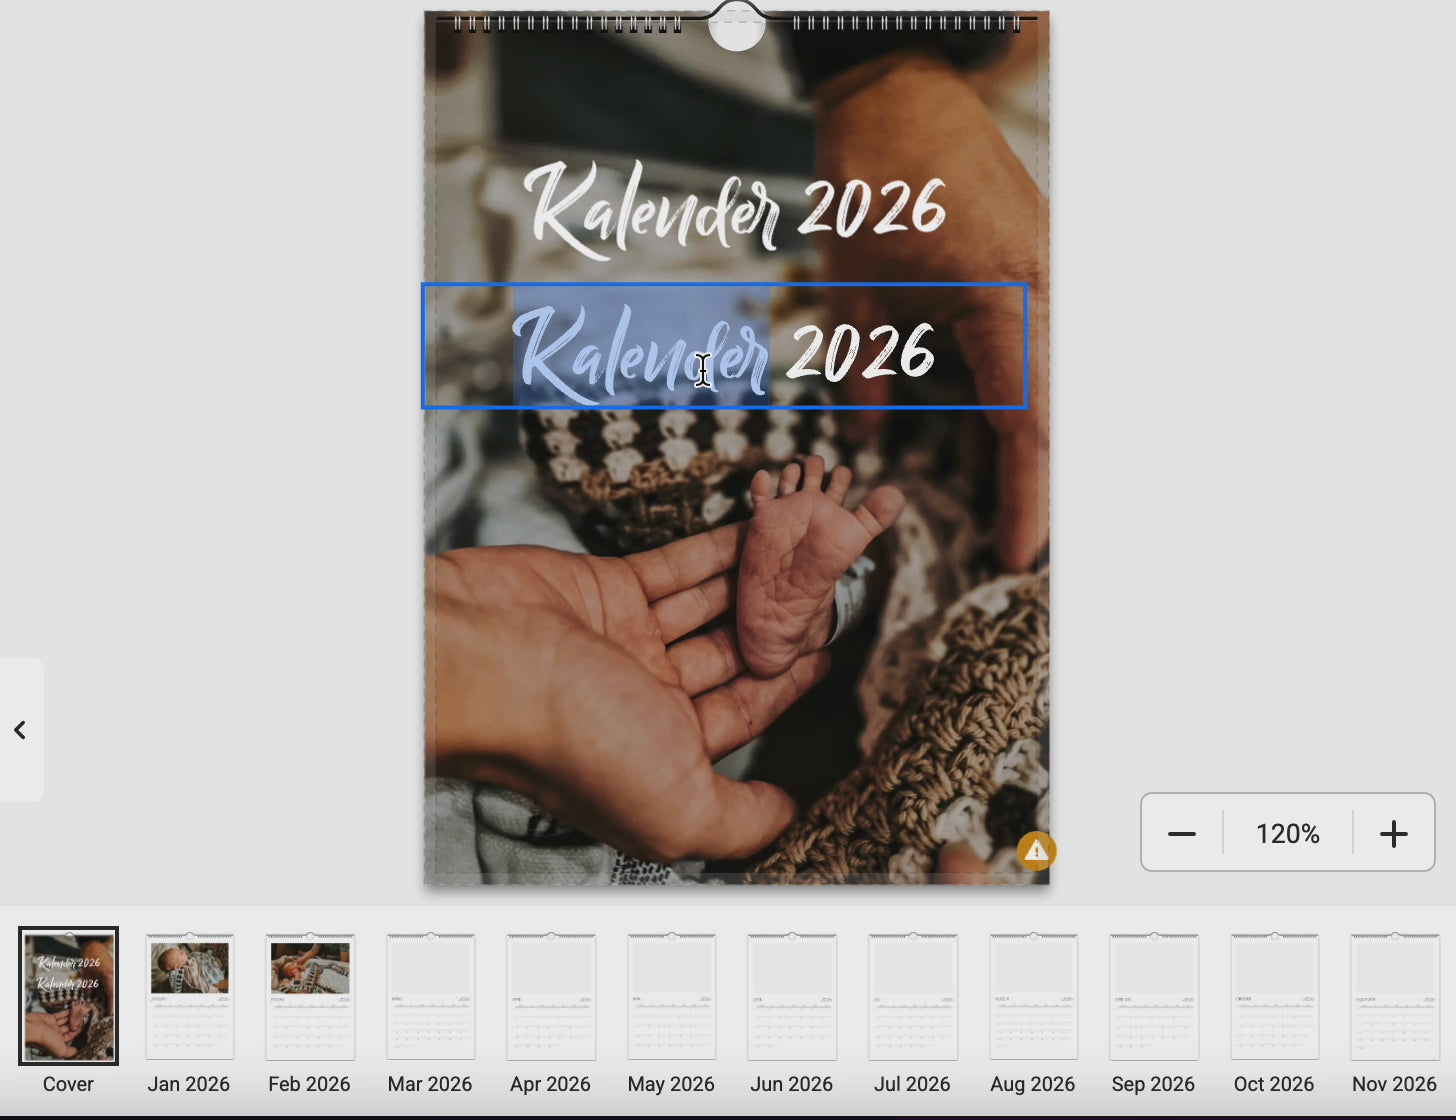This screenshot has height=1120, width=1456.
Task: Open the Aug 2026 page thumbnail
Action: [x=1033, y=996]
